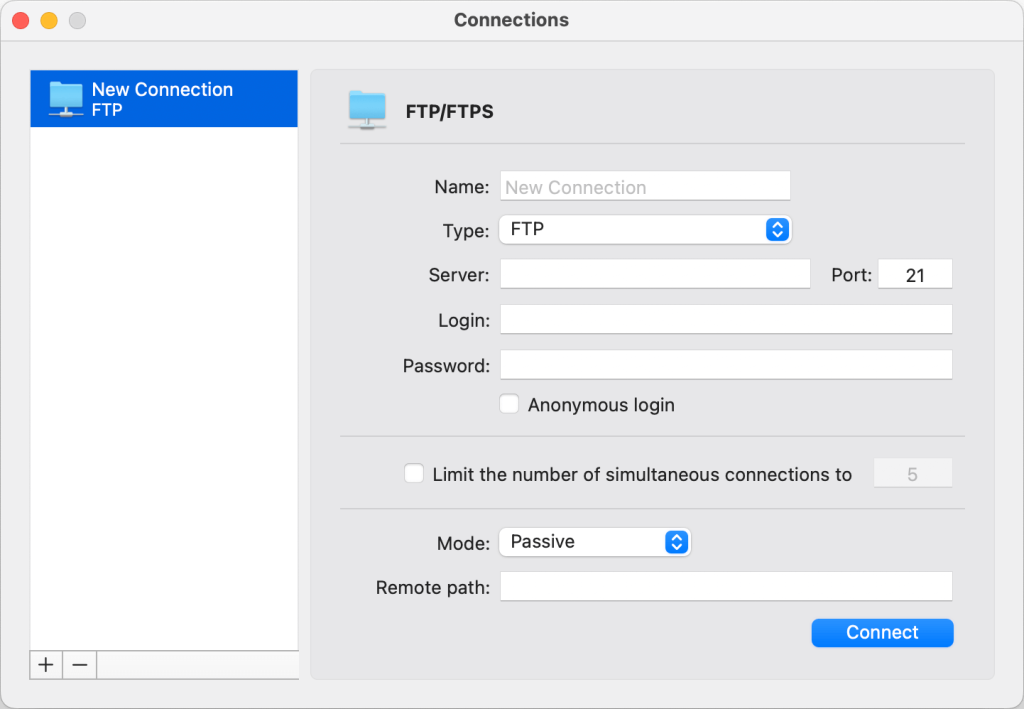The width and height of the screenshot is (1024, 709).
Task: Click the Remote path input field
Action: click(x=726, y=586)
